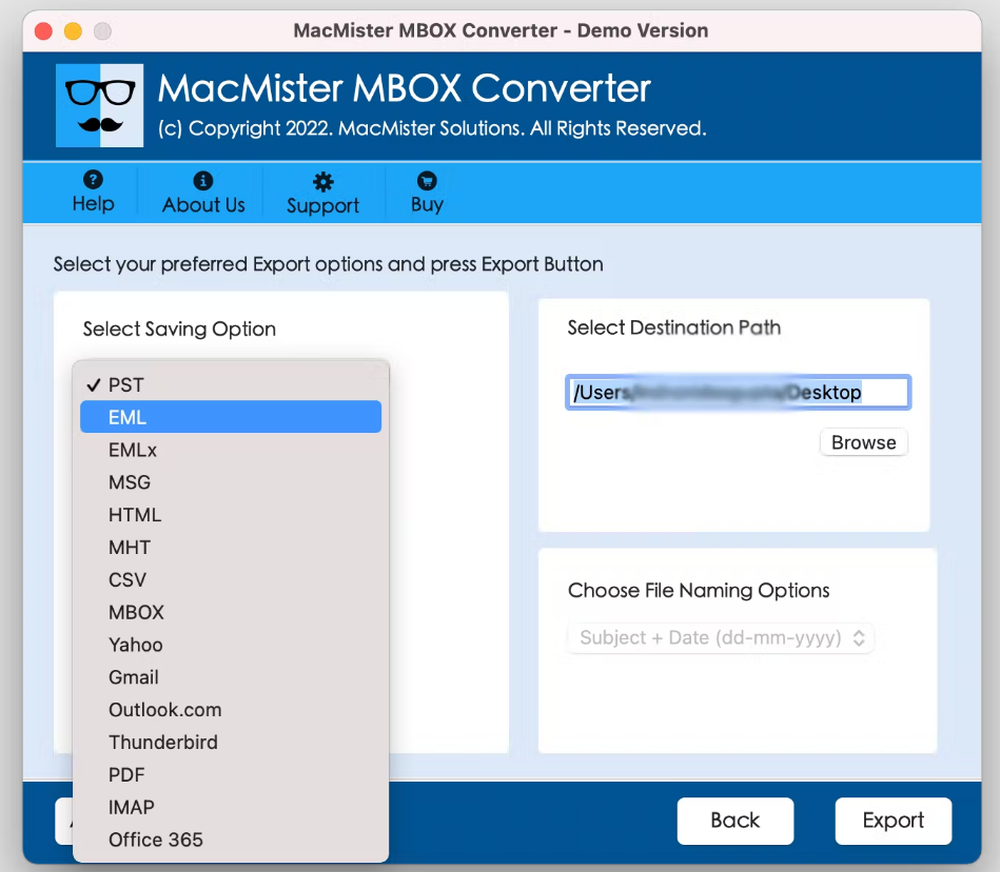Click the Back button

[x=735, y=820]
